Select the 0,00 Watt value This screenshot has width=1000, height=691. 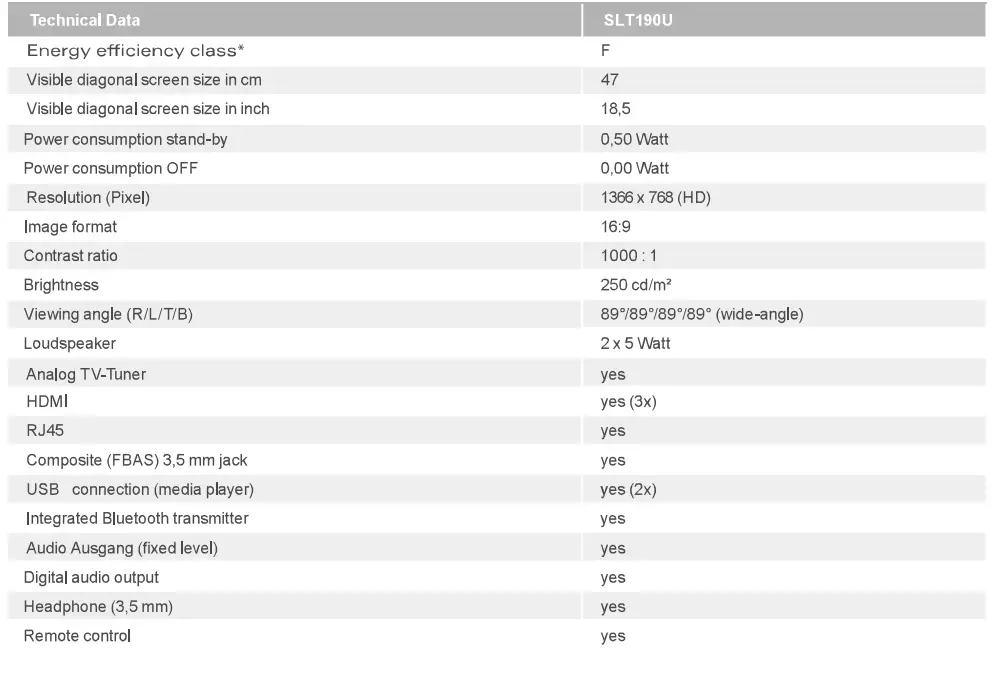[x=634, y=168]
